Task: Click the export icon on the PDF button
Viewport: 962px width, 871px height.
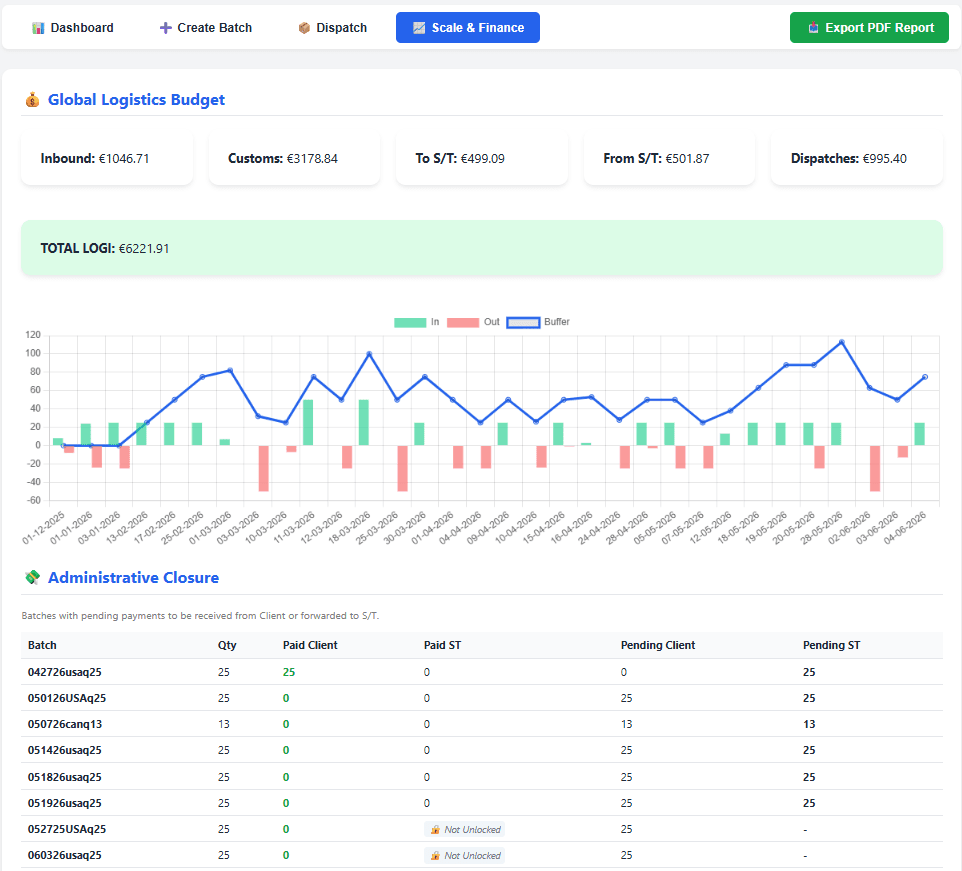Action: click(x=813, y=28)
